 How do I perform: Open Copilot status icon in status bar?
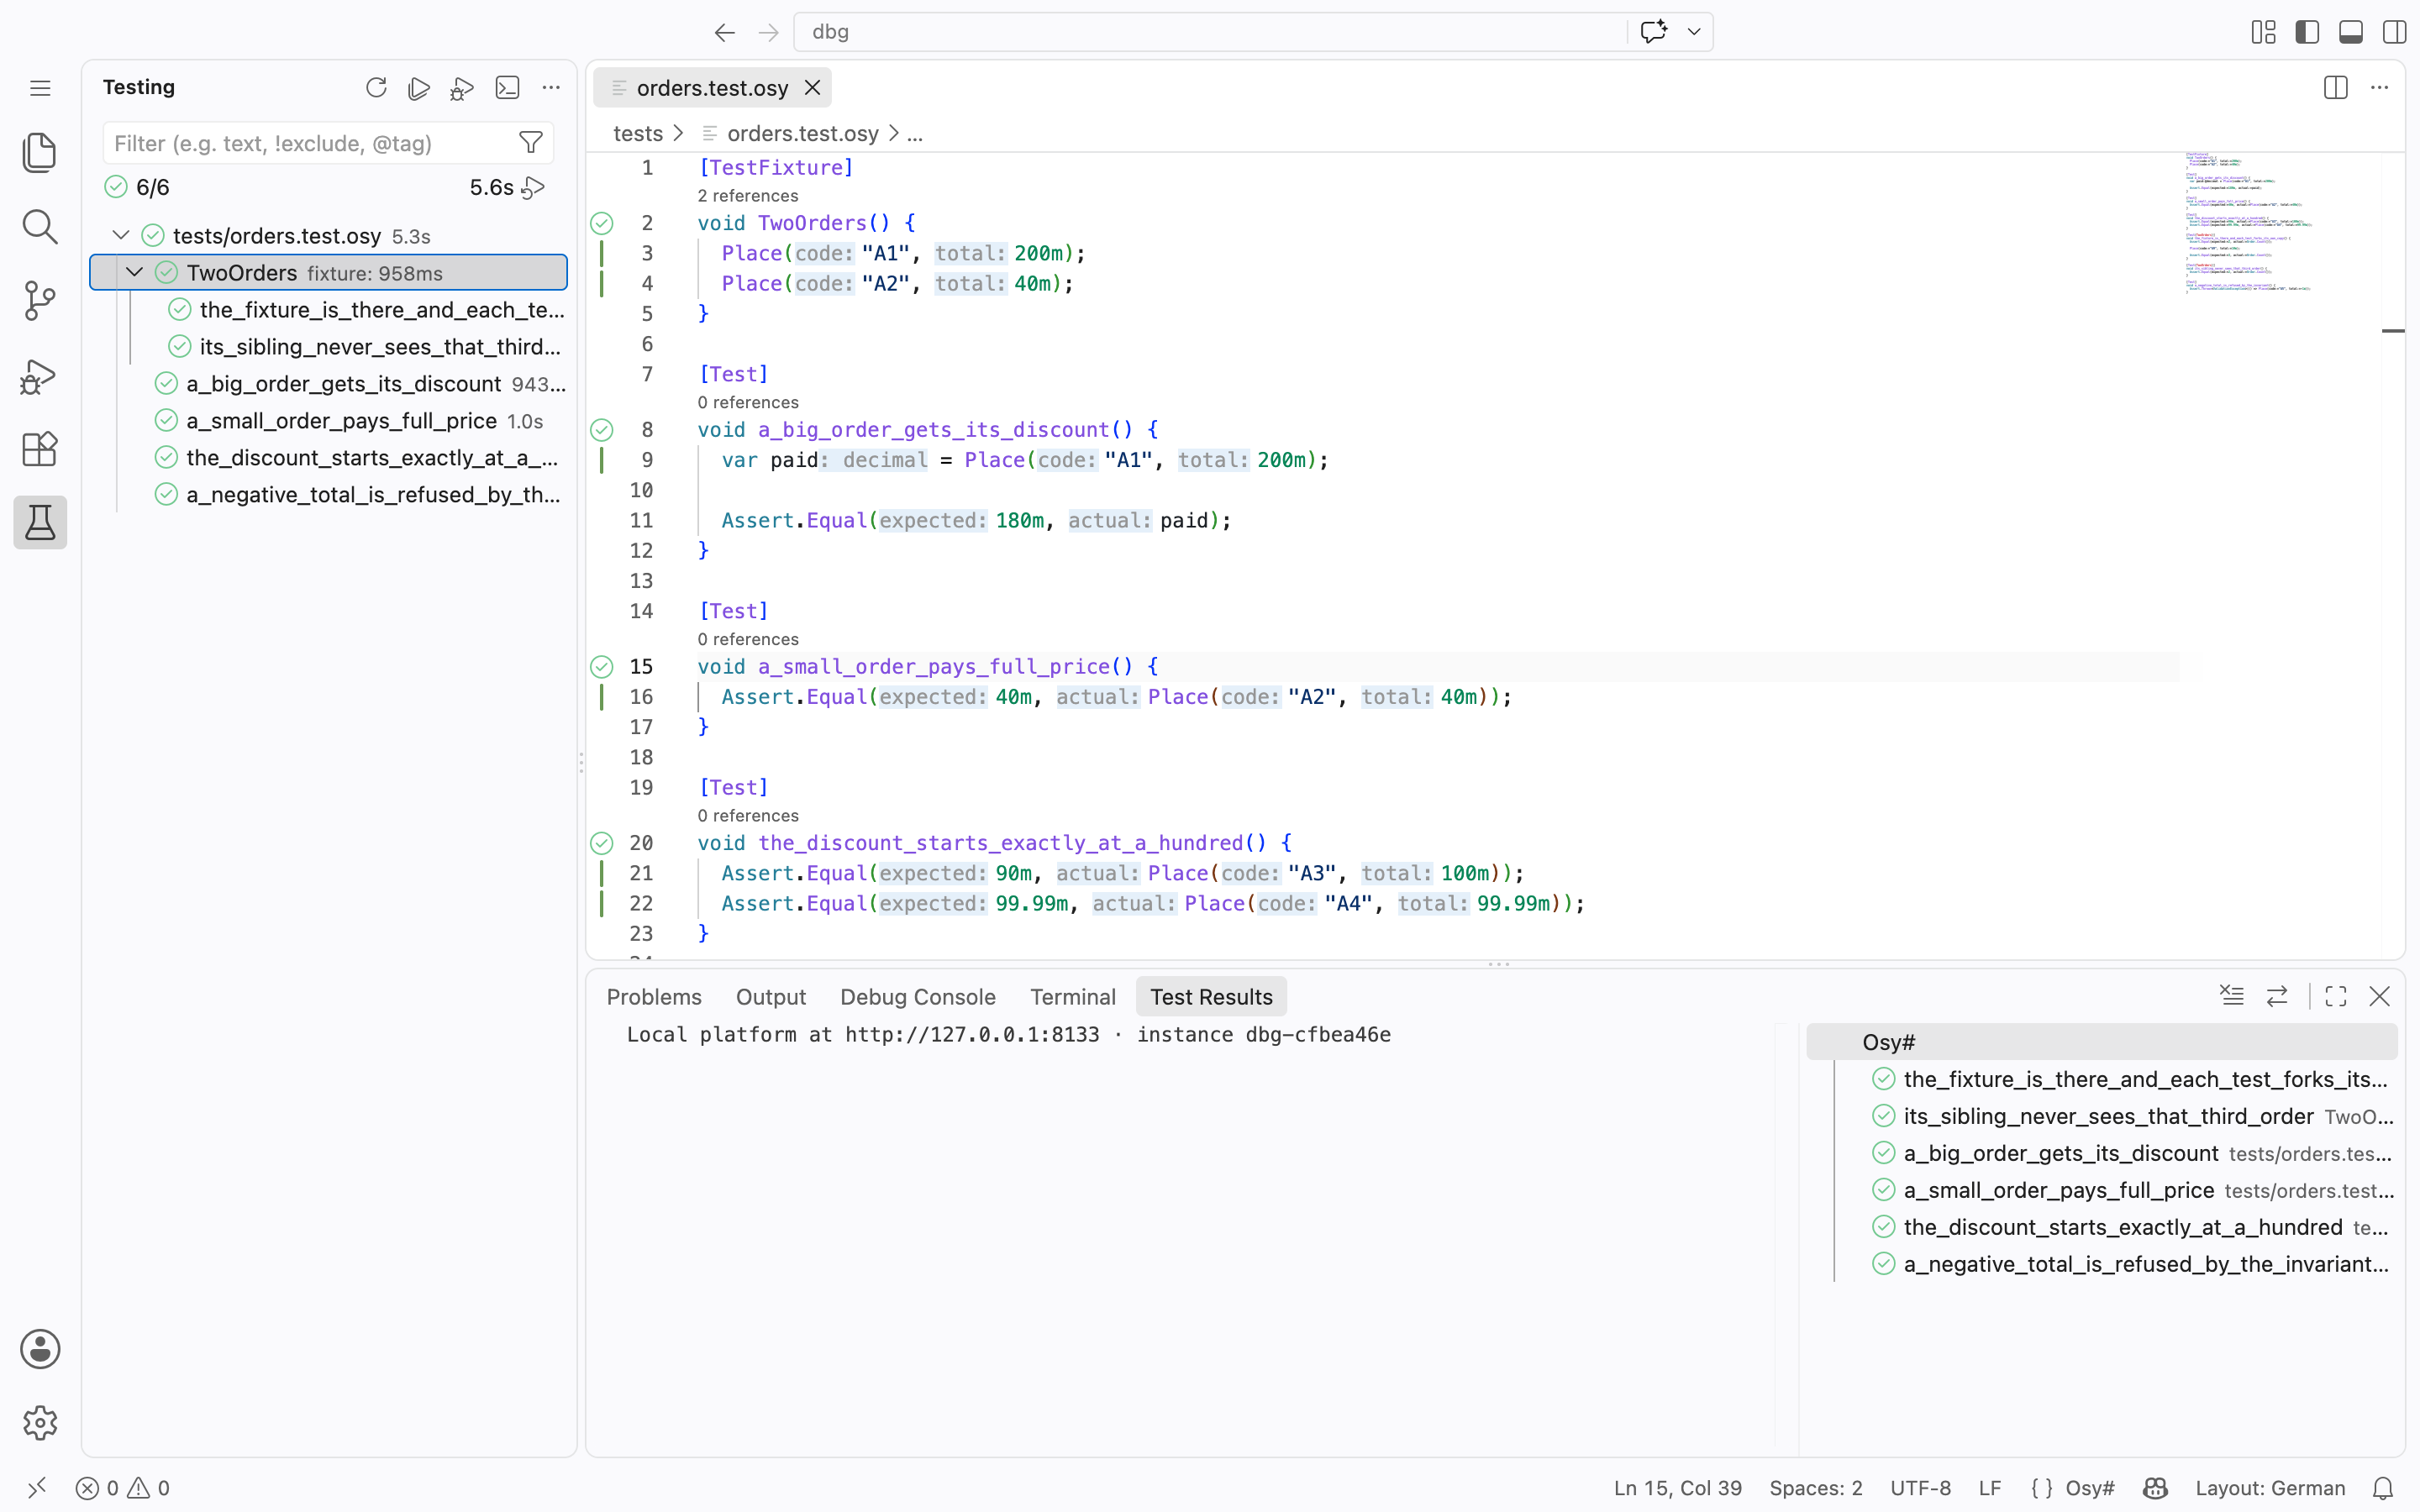[x=2155, y=1488]
